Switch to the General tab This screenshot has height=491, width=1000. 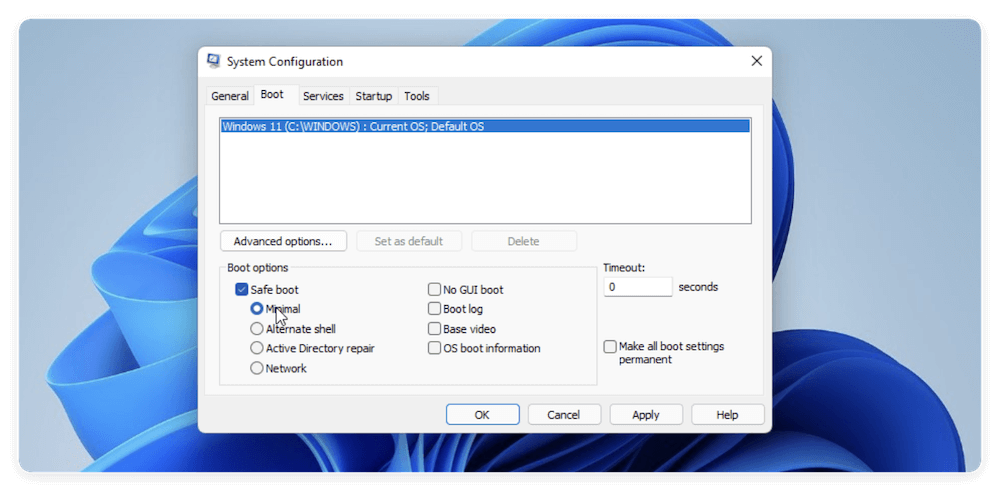pyautogui.click(x=230, y=96)
